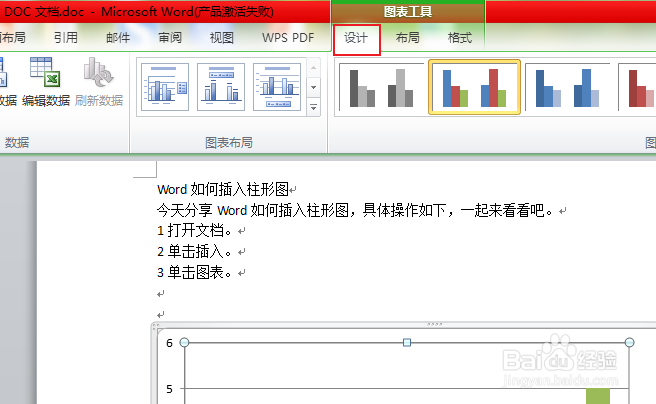Choose the blue-red-green colorful chart style
656x404 pixels.
[x=474, y=87]
